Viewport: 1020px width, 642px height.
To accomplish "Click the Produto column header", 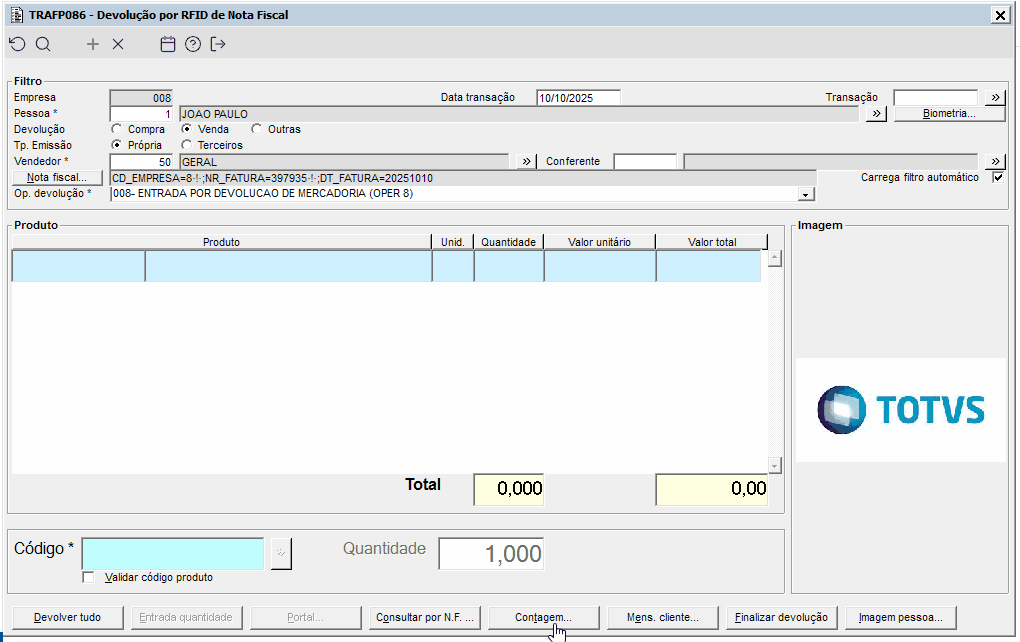I will click(221, 242).
